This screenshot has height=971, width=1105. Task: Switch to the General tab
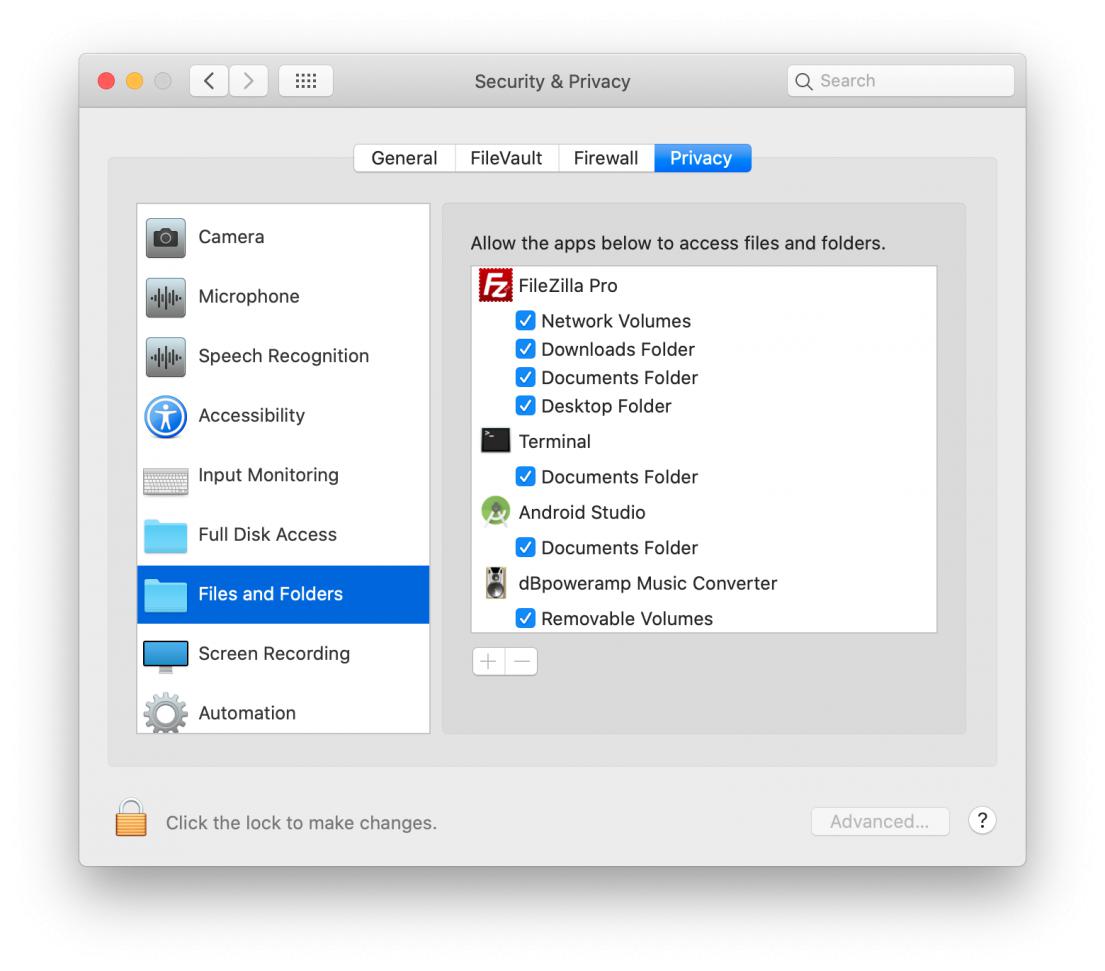click(x=404, y=158)
